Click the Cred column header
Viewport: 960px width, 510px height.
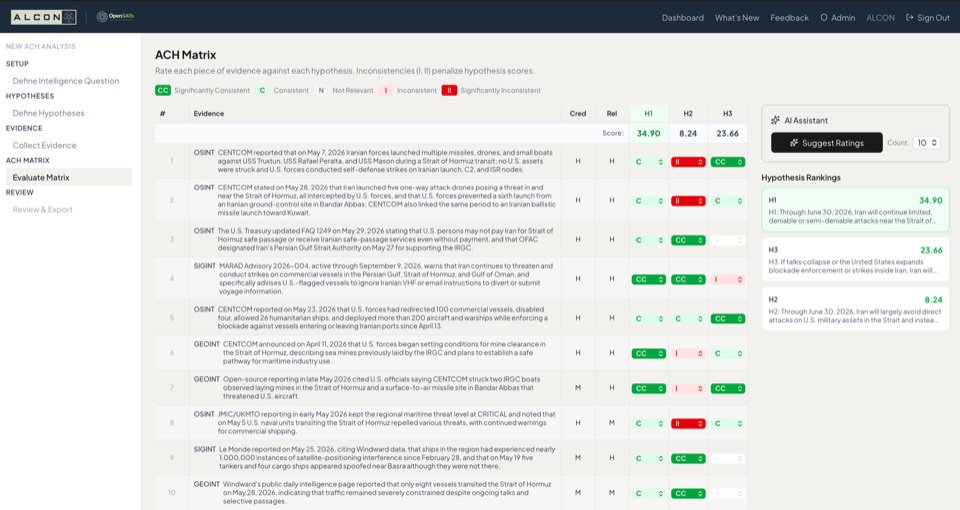pyautogui.click(x=577, y=113)
